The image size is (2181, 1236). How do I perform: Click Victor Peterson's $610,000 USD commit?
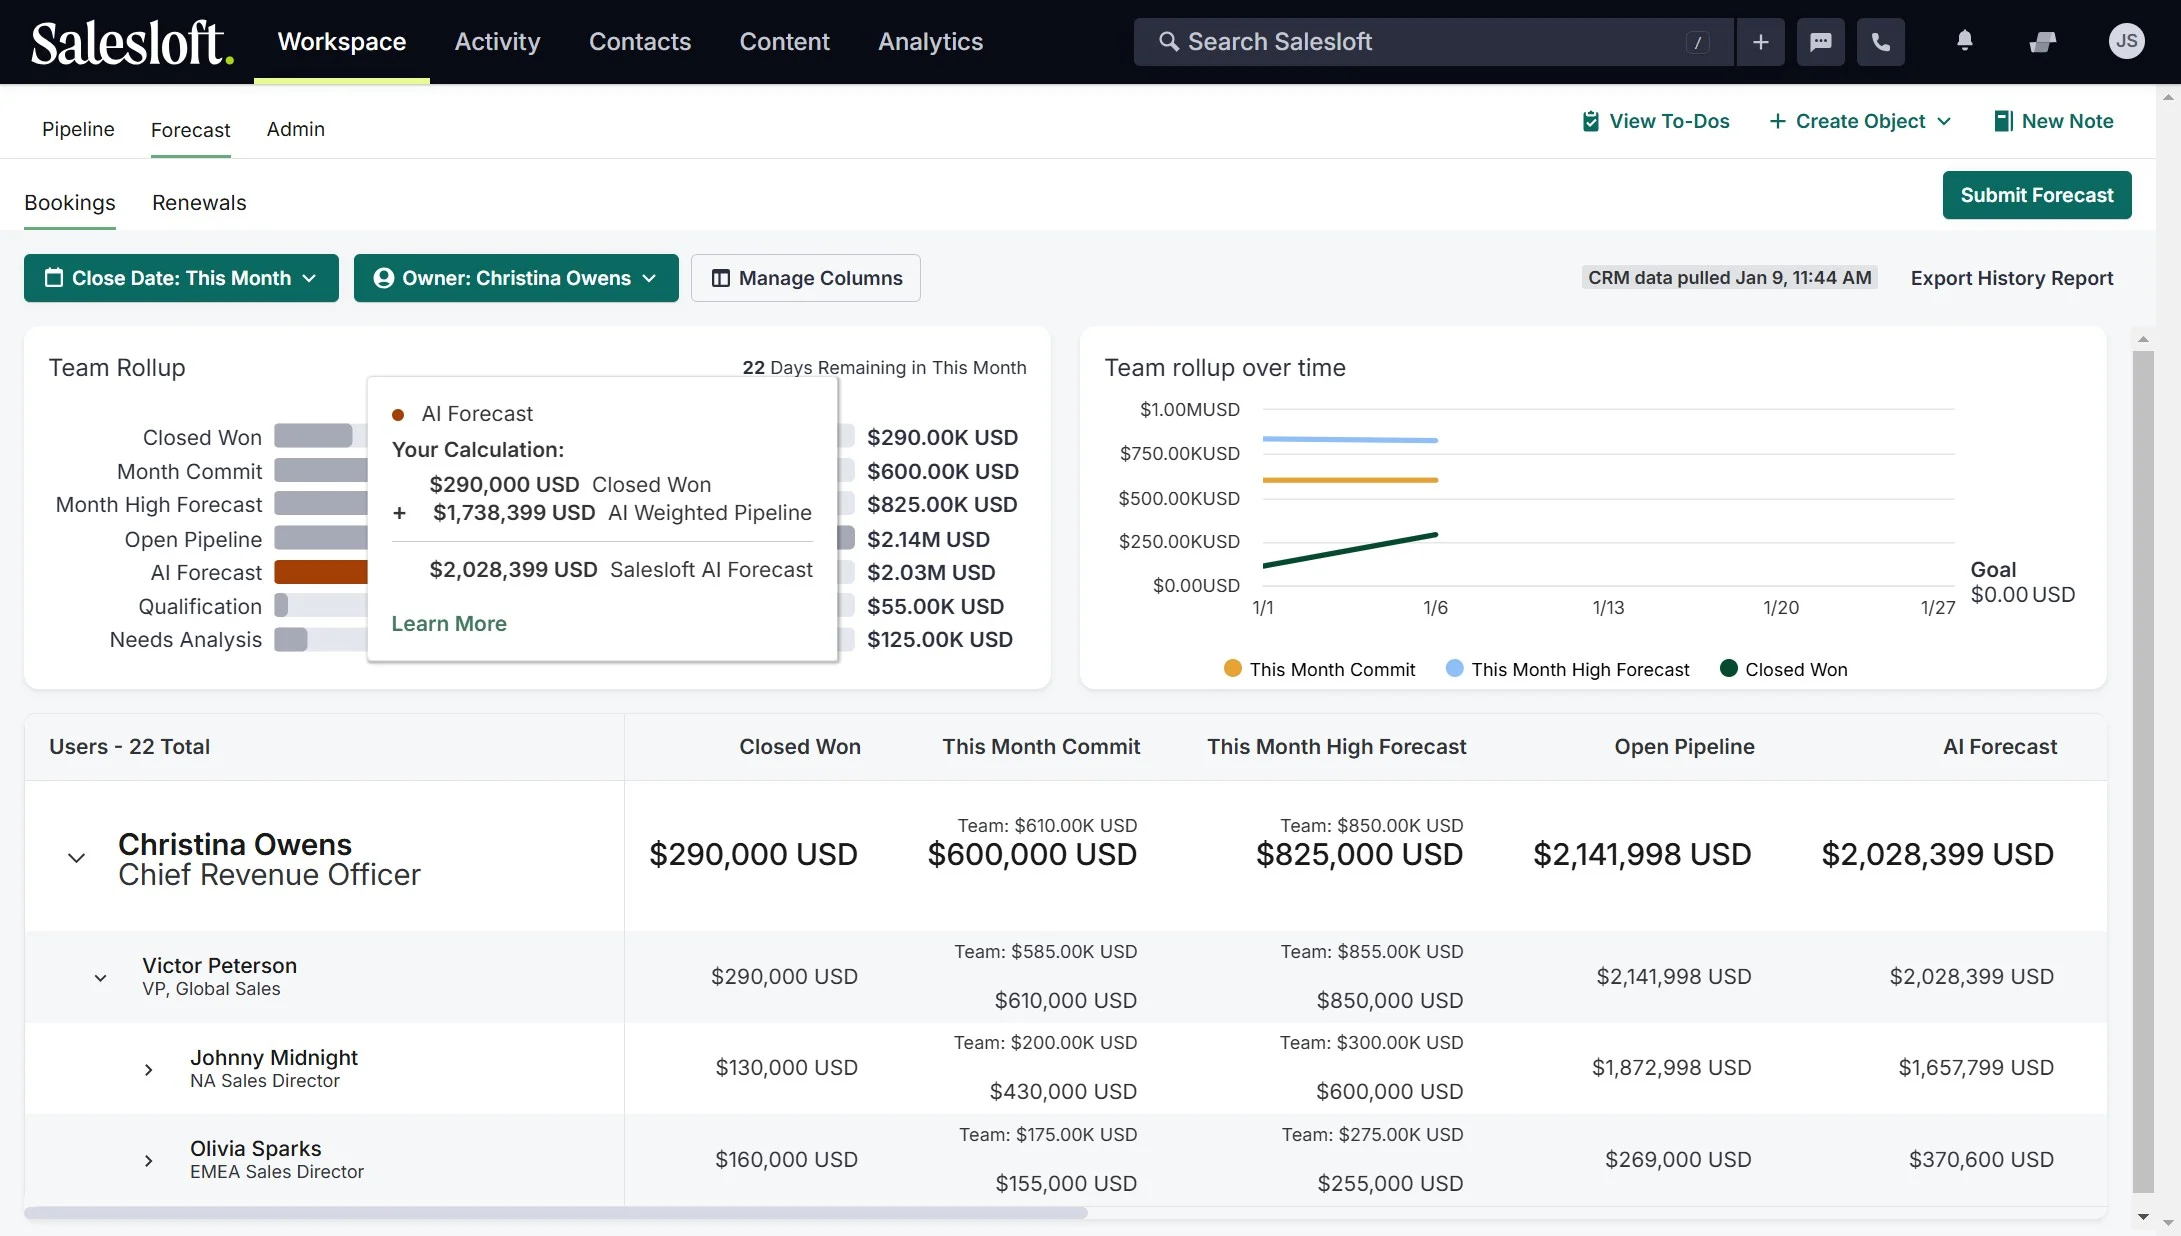coord(1065,1001)
